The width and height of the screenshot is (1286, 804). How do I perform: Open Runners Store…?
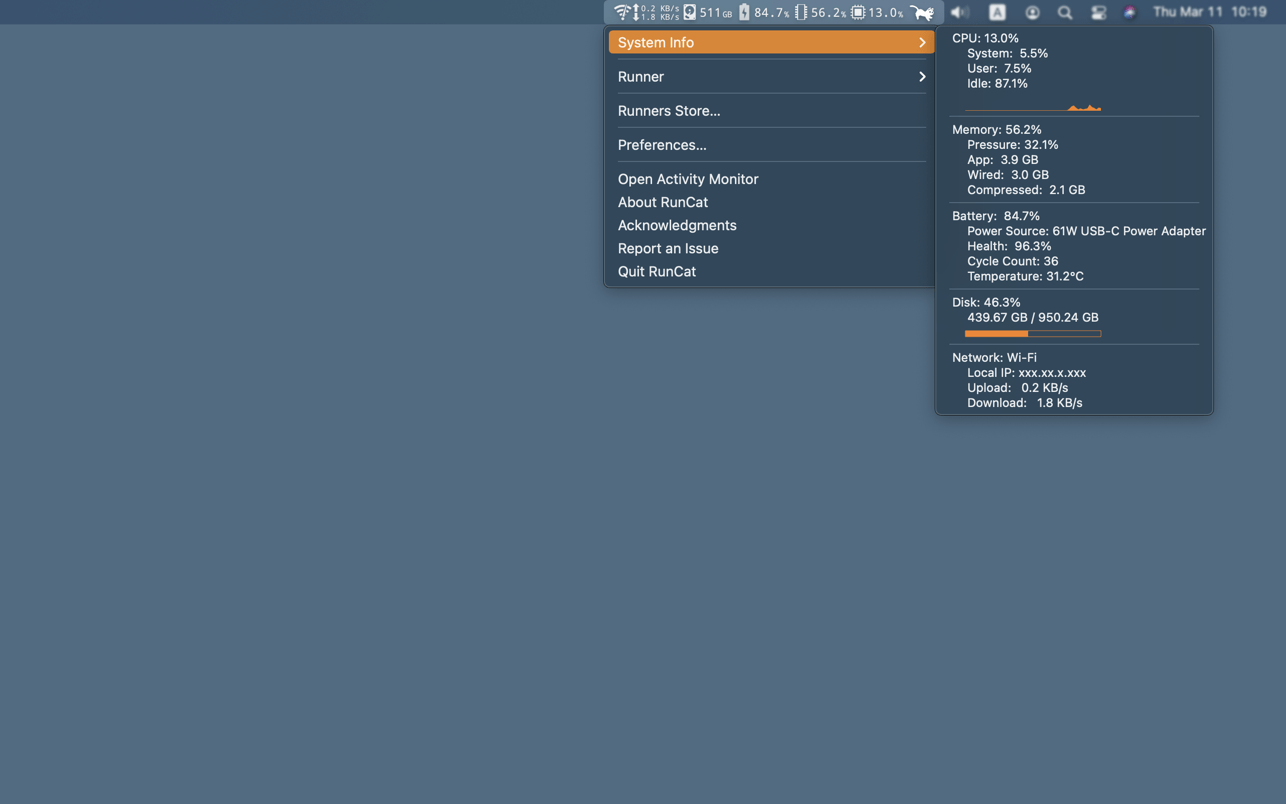tap(669, 110)
